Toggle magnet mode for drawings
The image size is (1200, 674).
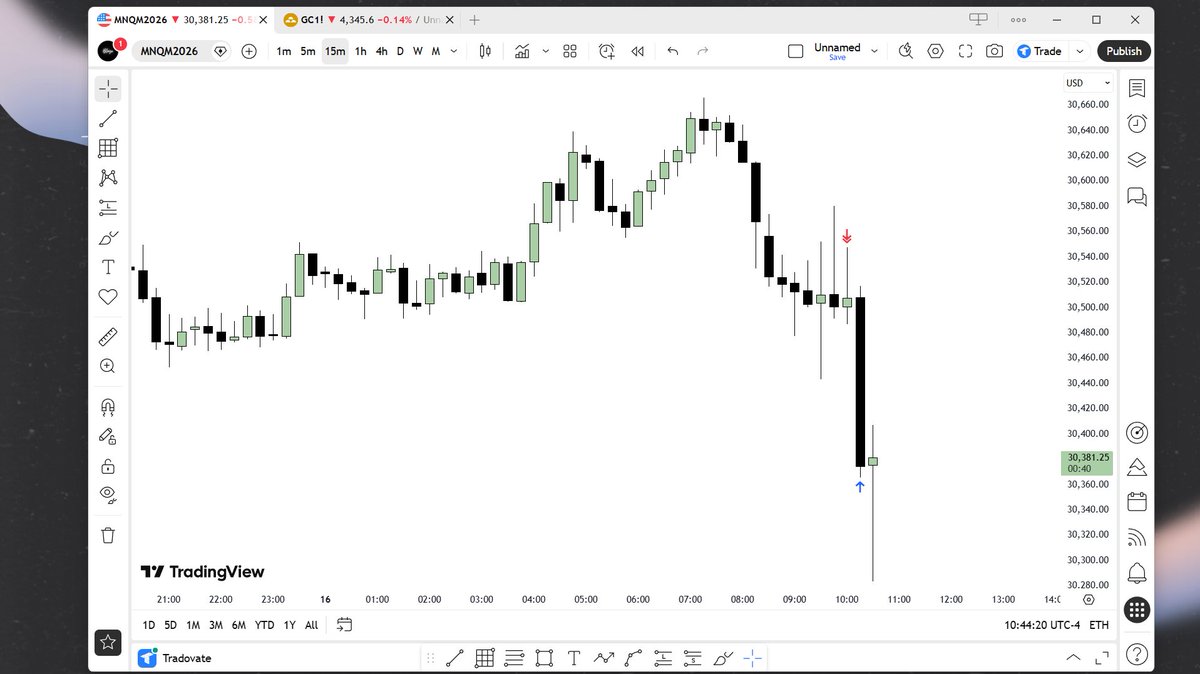[108, 406]
